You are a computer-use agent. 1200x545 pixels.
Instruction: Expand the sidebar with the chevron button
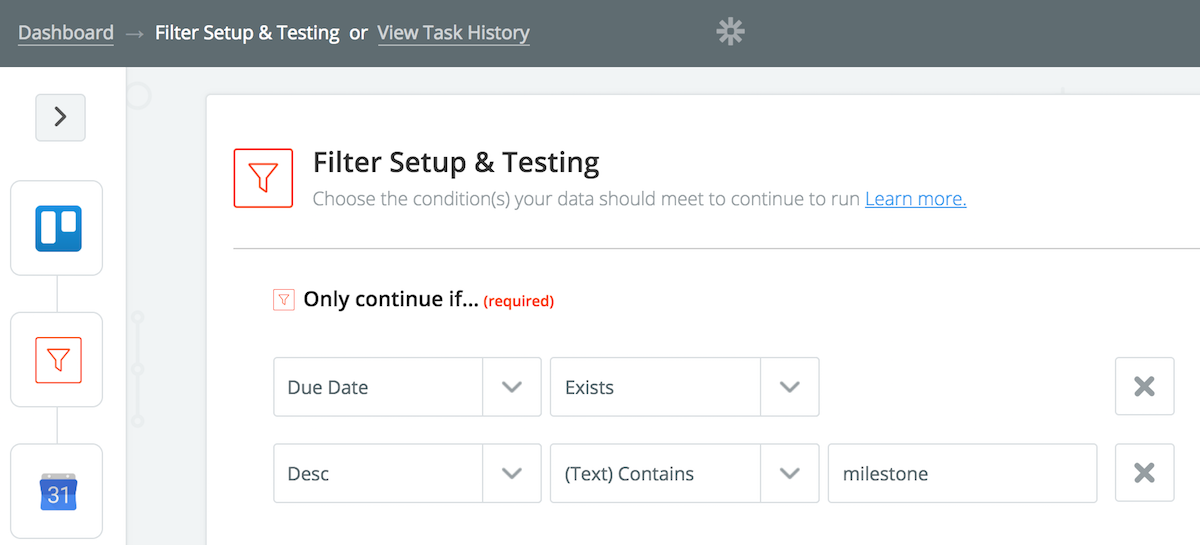pos(60,117)
